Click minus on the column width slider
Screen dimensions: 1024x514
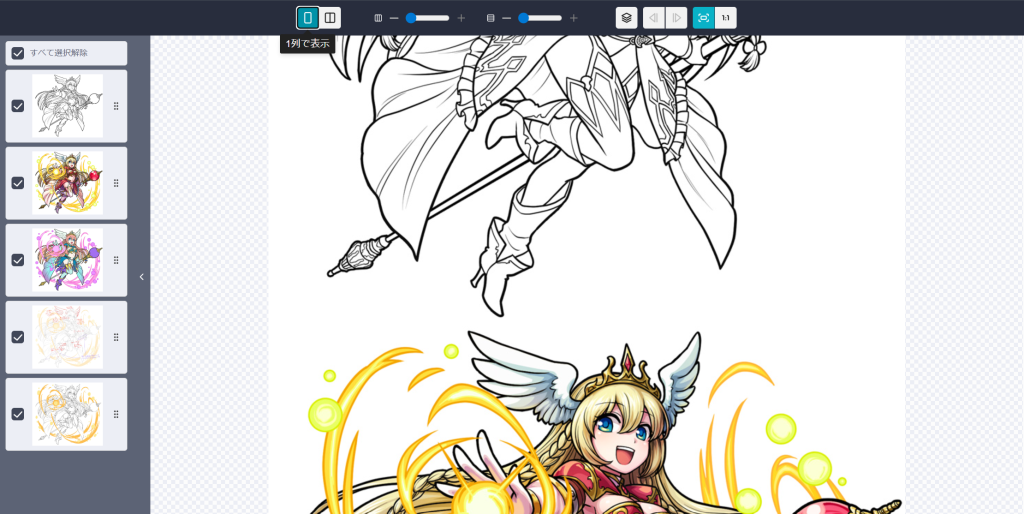[394, 18]
